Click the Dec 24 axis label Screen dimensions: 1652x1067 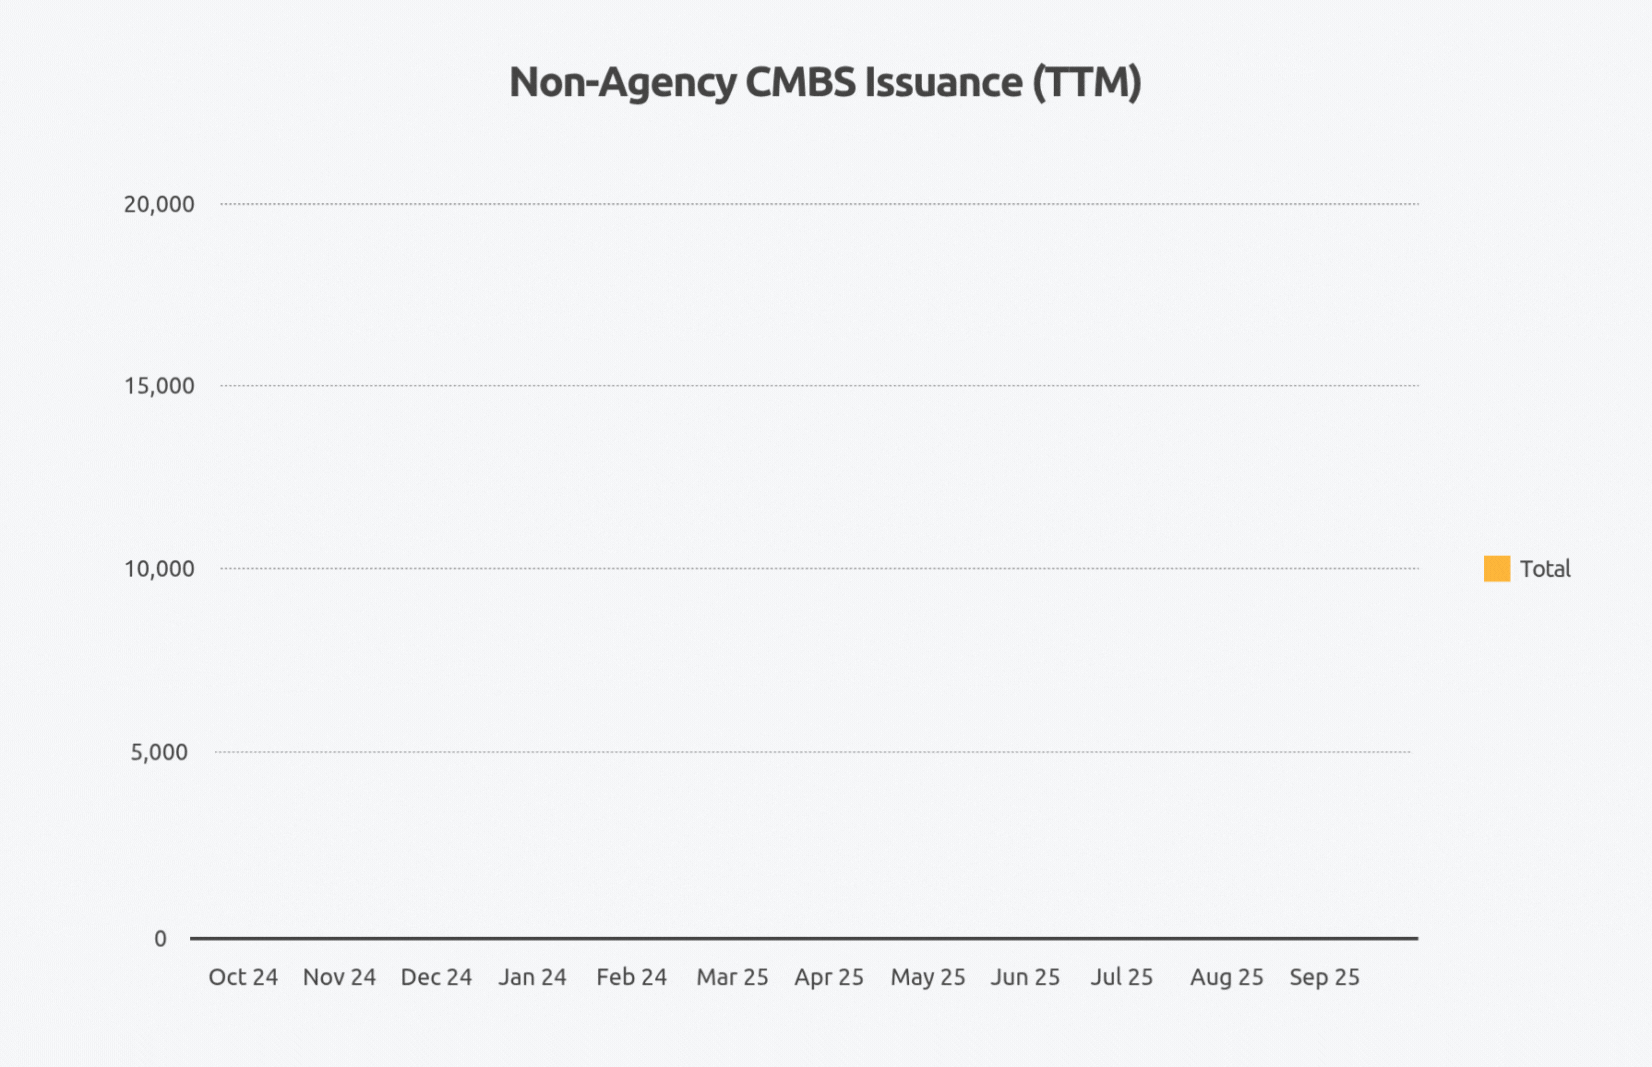(x=436, y=977)
